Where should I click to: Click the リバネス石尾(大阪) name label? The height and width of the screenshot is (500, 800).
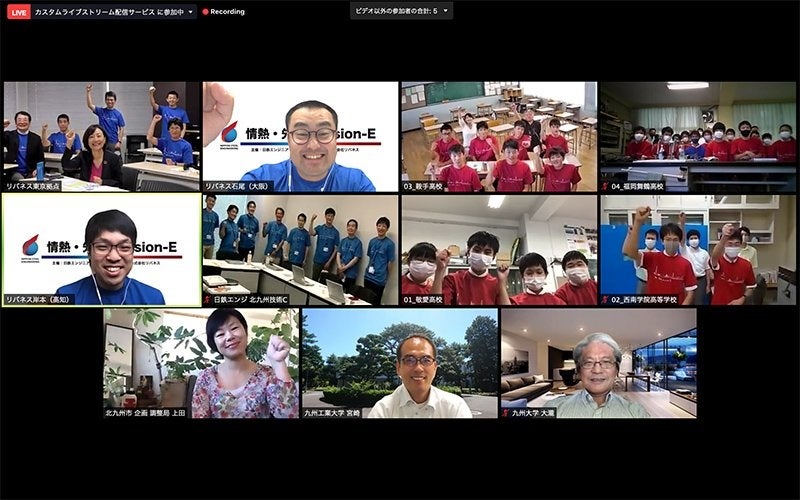tap(238, 187)
